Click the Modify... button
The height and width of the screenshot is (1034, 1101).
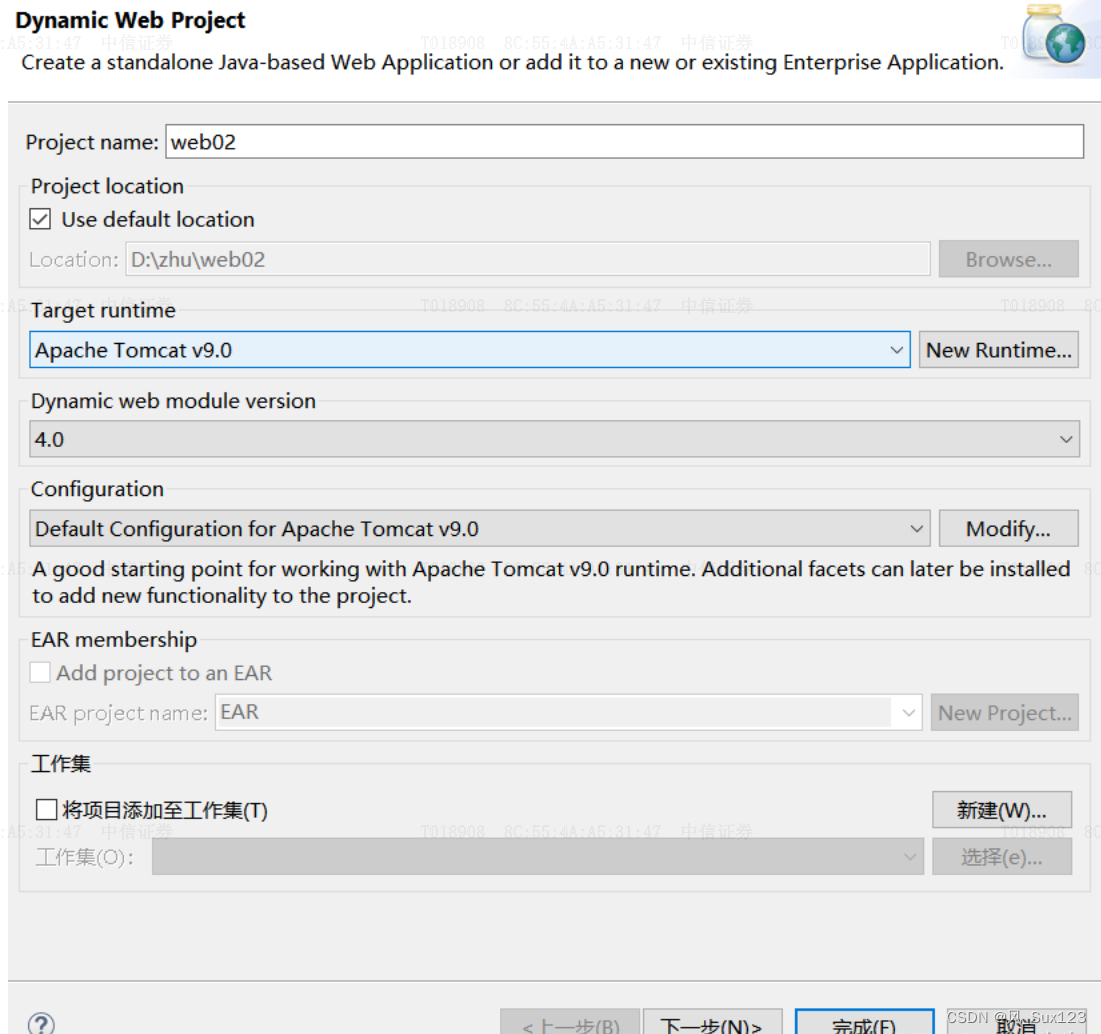click(x=1008, y=529)
